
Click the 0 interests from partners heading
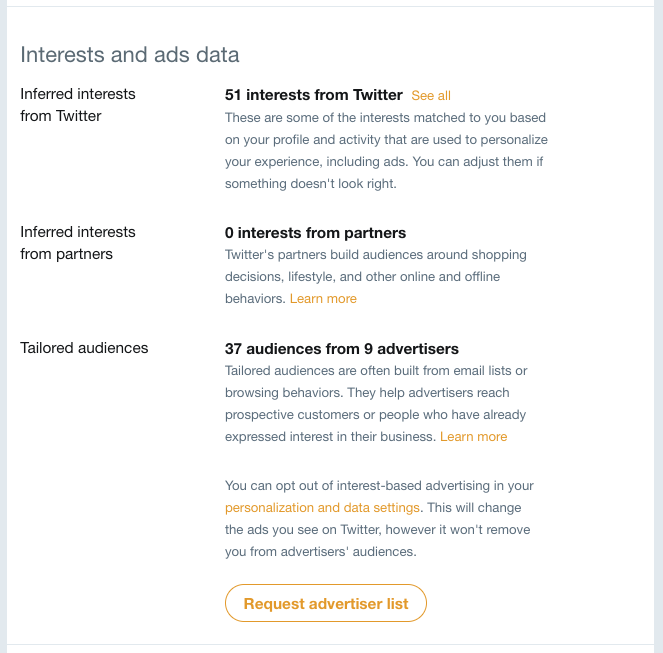coord(315,233)
